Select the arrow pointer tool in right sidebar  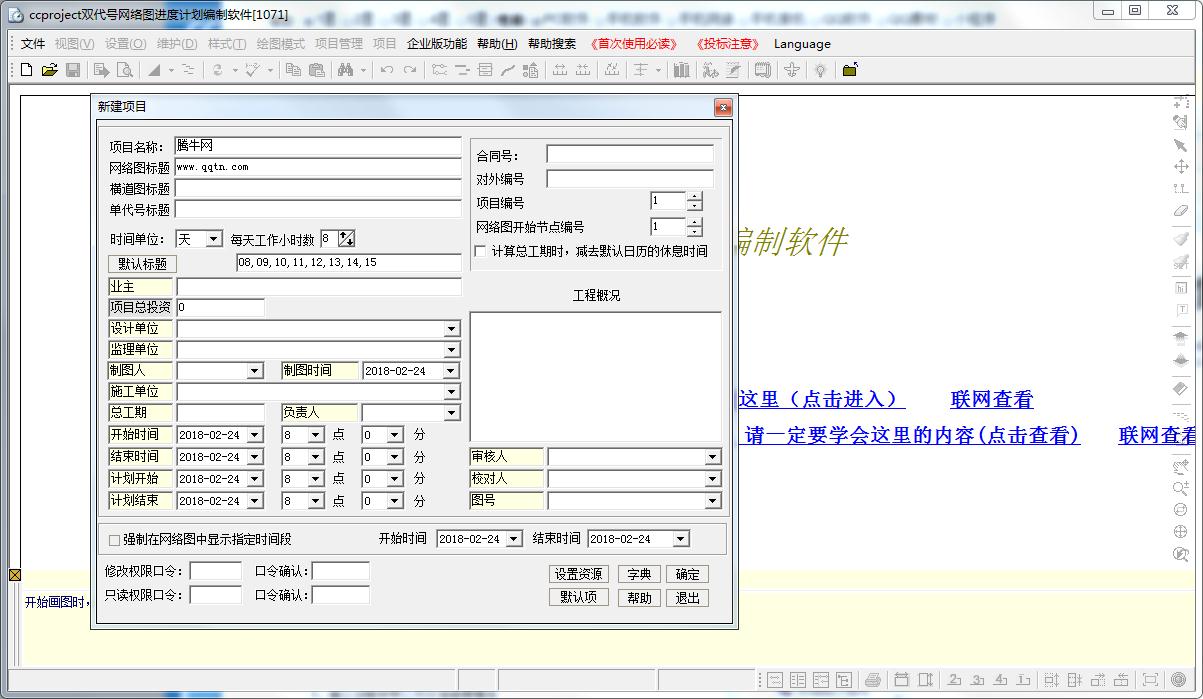pyautogui.click(x=1181, y=145)
